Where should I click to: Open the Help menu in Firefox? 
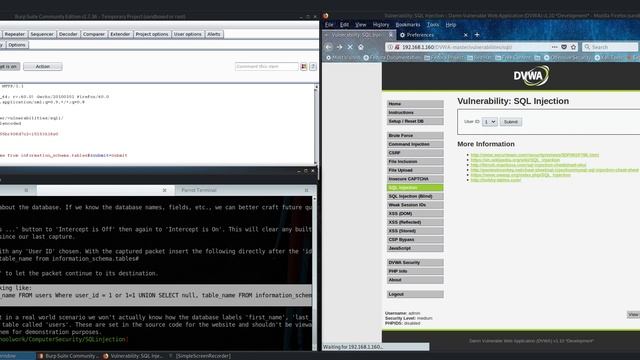click(451, 25)
